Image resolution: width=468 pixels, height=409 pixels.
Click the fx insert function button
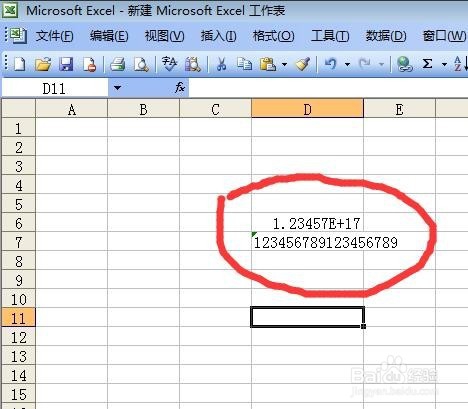pyautogui.click(x=180, y=88)
